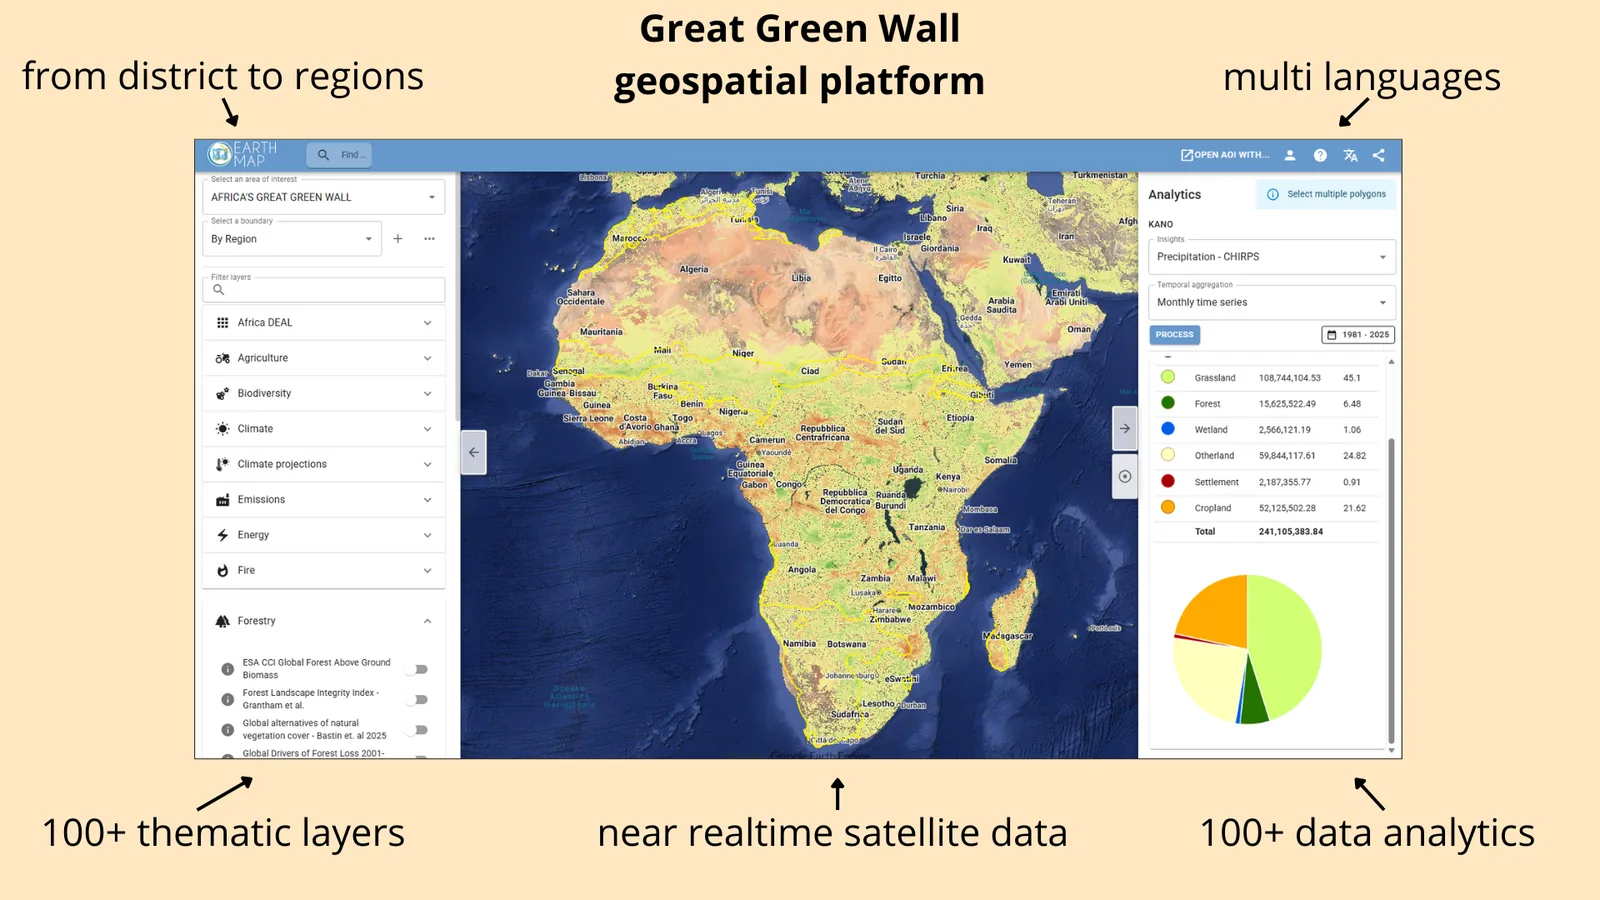The height and width of the screenshot is (900, 1600).
Task: Click the plus icon beside boundary selector
Action: point(398,239)
